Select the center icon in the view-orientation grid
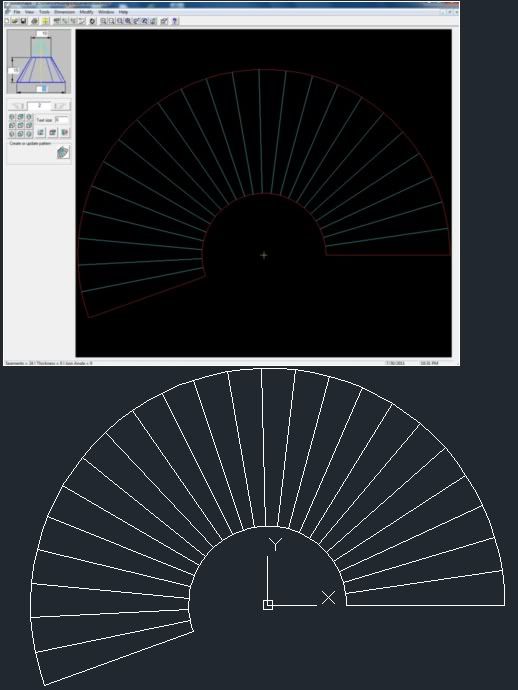Image resolution: width=518 pixels, height=690 pixels. tap(20, 125)
